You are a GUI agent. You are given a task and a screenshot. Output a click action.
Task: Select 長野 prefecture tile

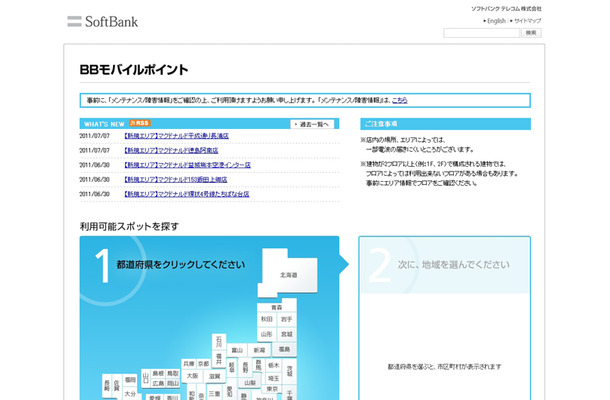click(245, 367)
